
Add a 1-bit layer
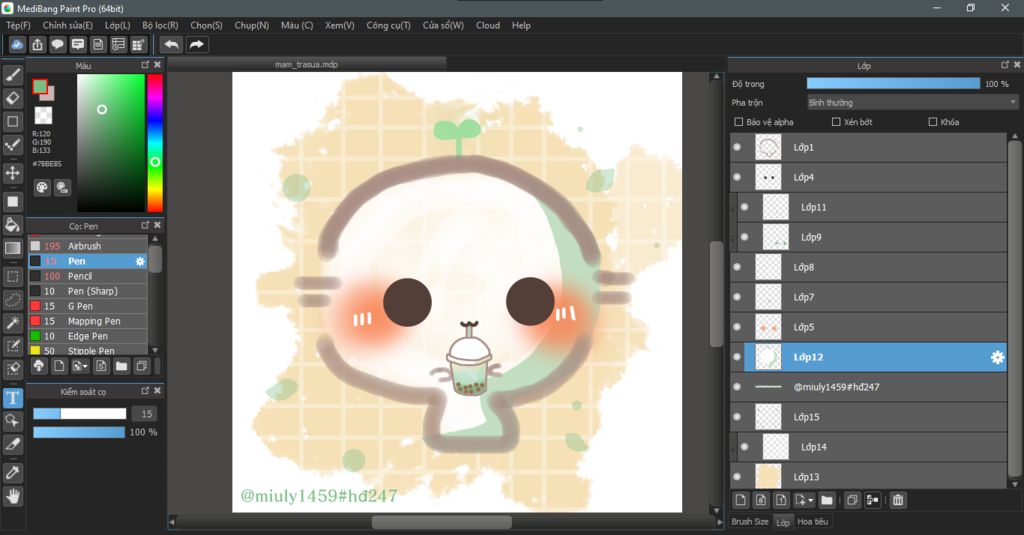point(781,500)
